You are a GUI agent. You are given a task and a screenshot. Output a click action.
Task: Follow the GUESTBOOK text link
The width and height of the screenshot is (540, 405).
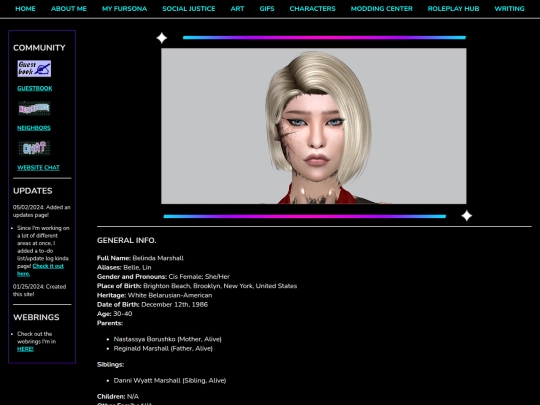35,89
